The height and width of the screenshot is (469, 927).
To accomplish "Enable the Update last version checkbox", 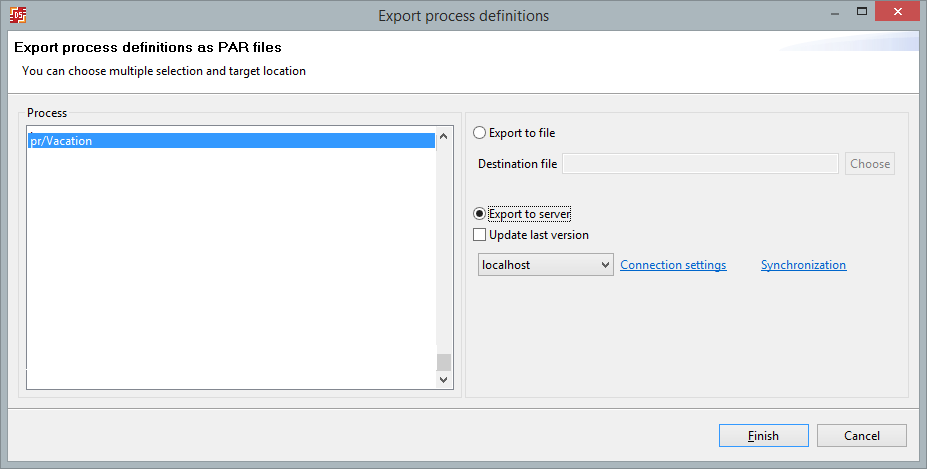I will coord(479,235).
